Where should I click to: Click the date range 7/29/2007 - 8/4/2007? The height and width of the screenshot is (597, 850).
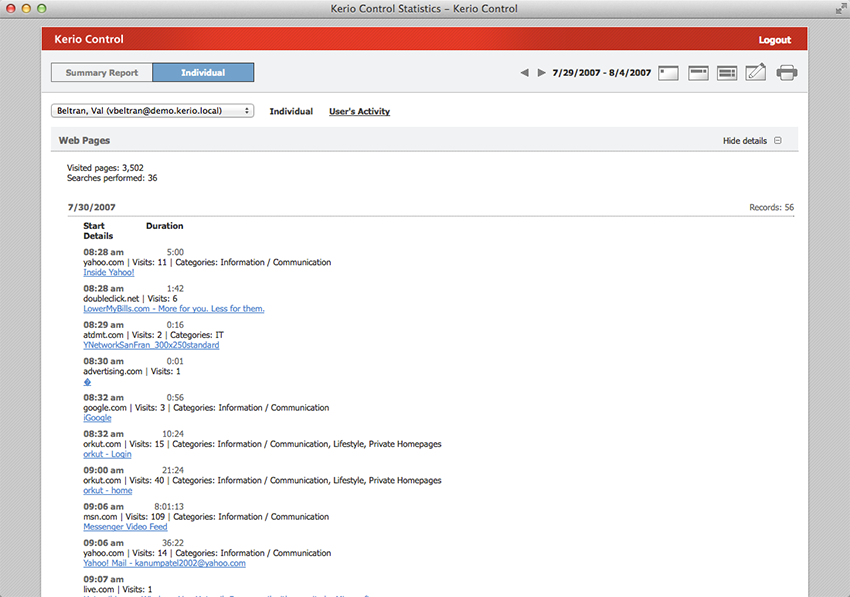coord(602,73)
